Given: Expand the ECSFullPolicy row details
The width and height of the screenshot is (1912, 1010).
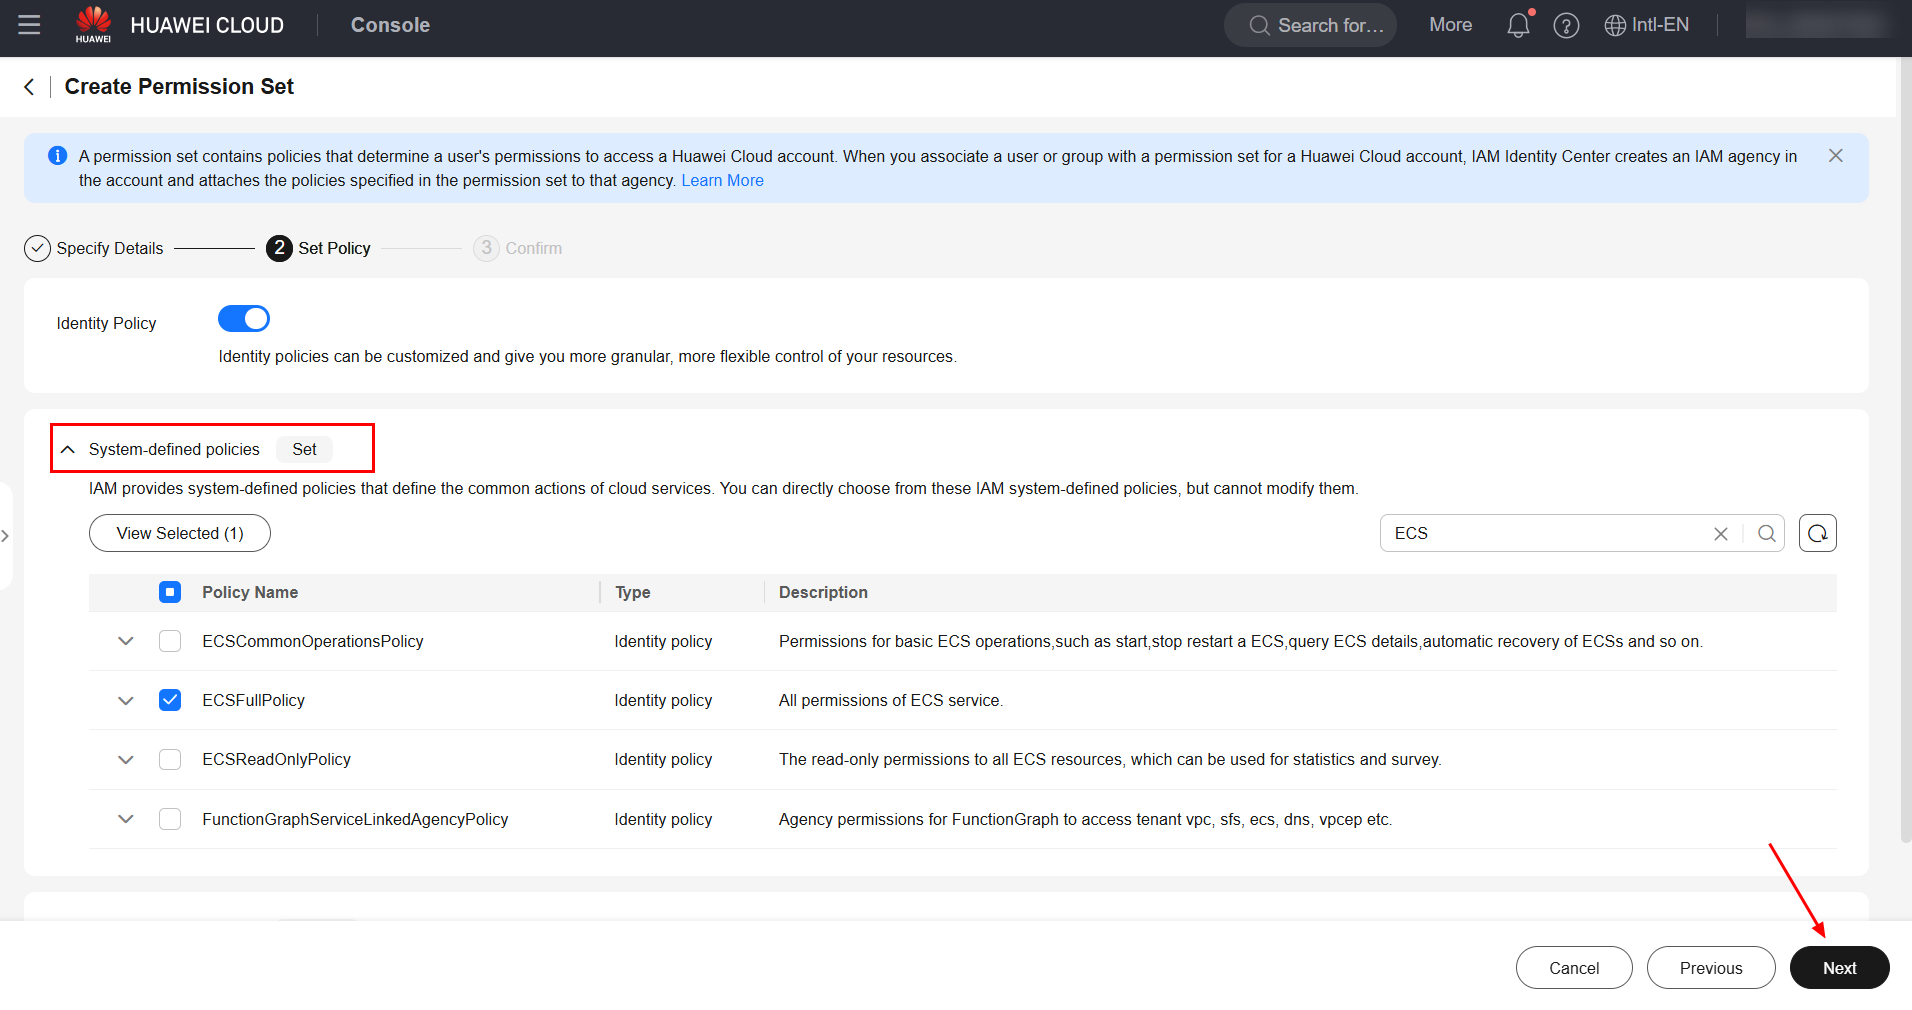Looking at the screenshot, I should (x=126, y=700).
